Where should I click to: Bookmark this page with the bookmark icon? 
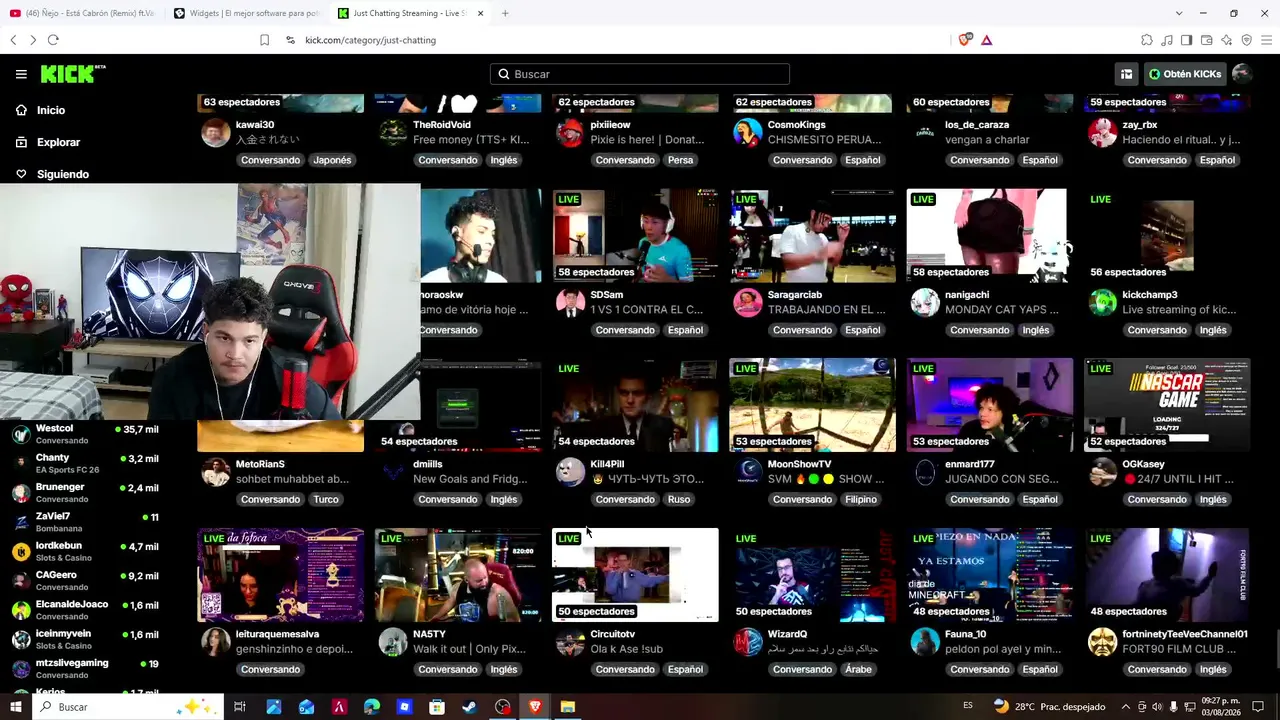click(264, 40)
